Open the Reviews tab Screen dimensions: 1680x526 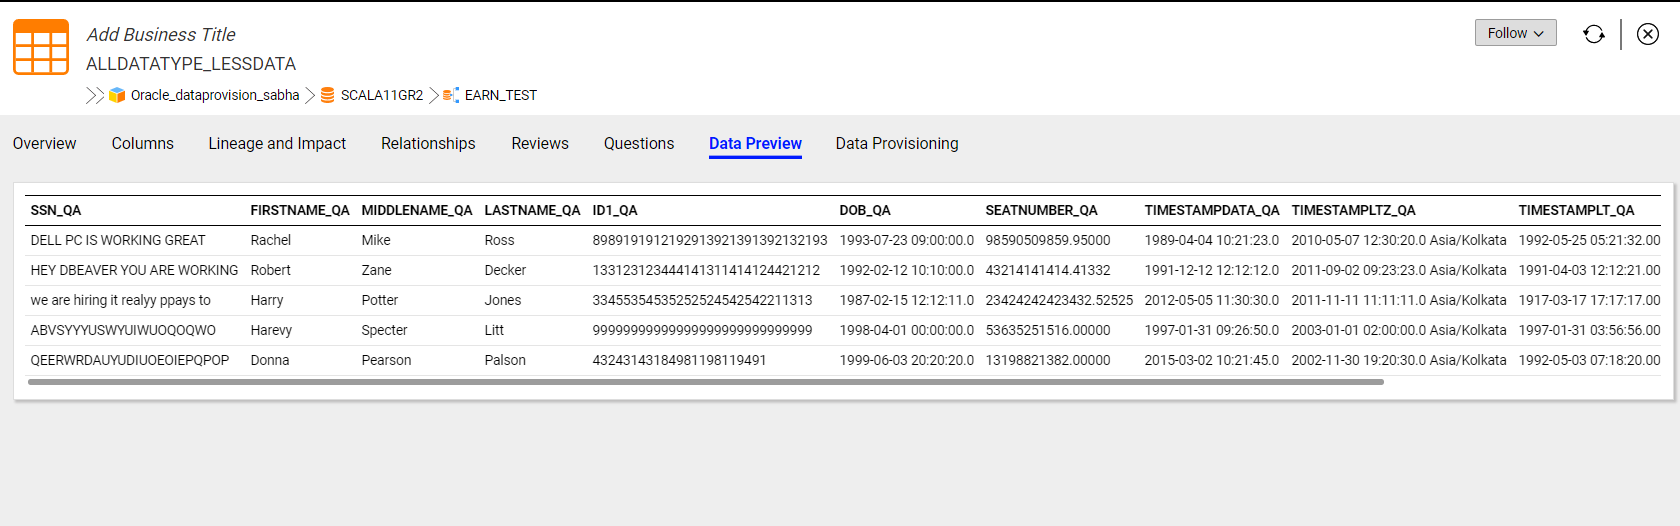click(540, 144)
